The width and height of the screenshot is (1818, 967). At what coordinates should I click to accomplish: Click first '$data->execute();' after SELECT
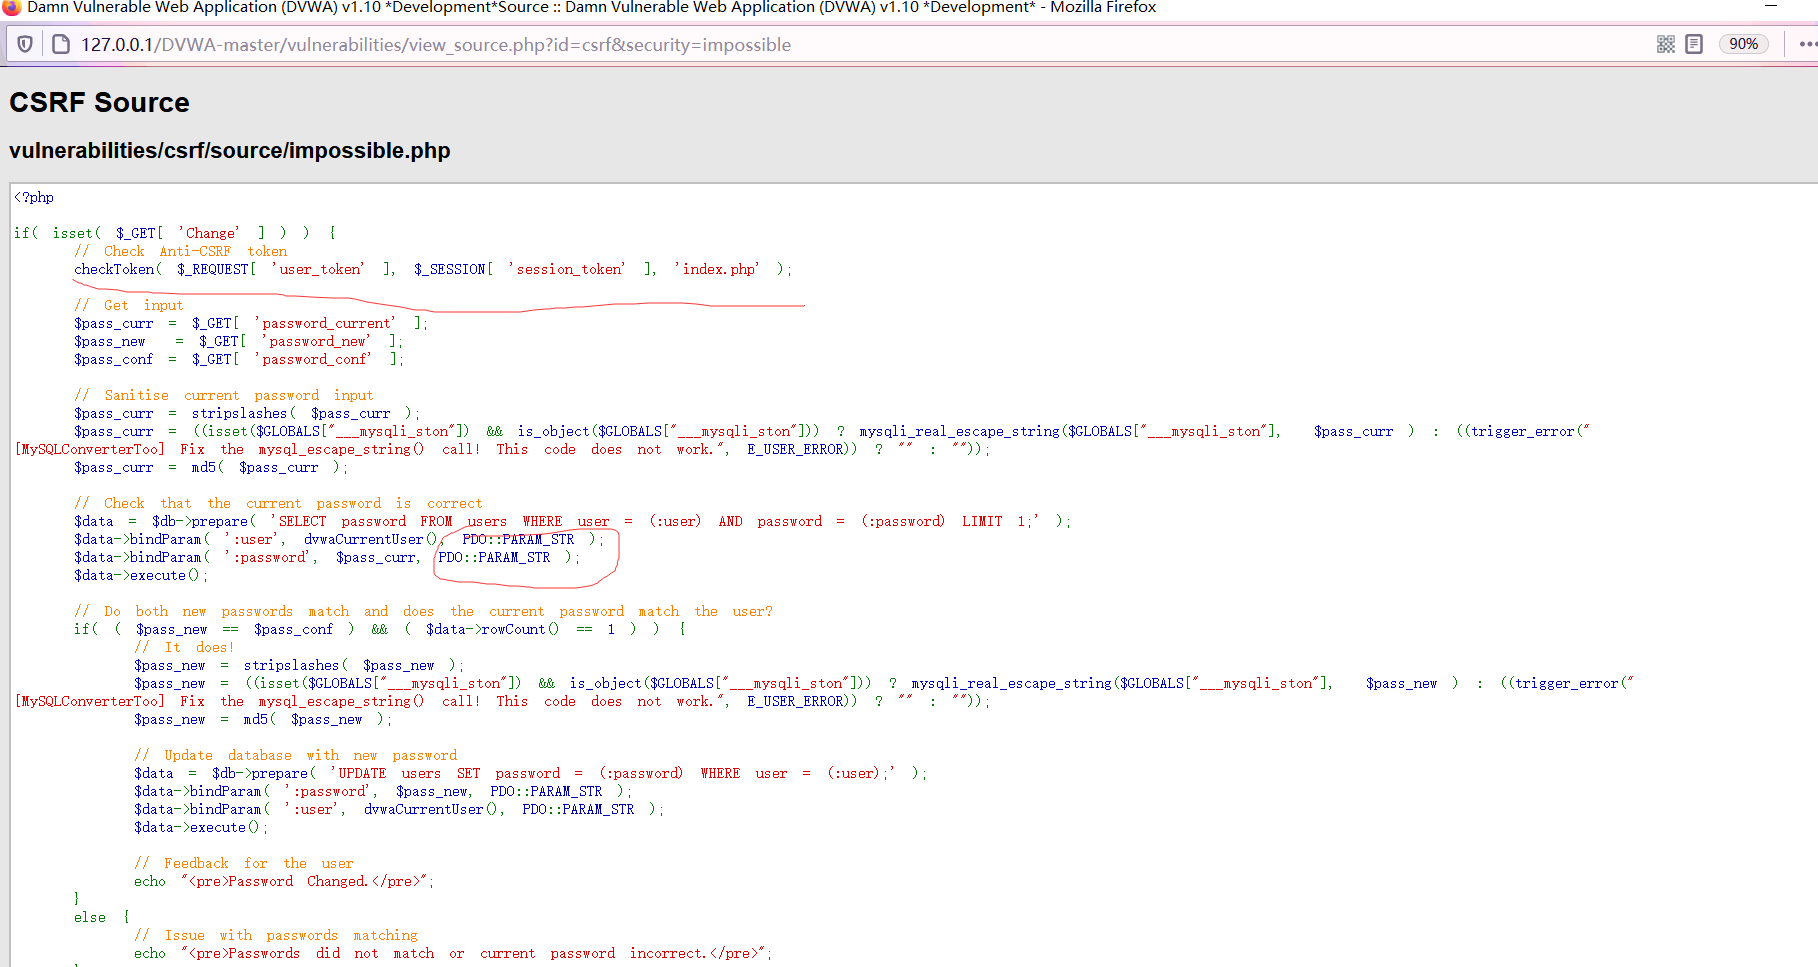(141, 575)
